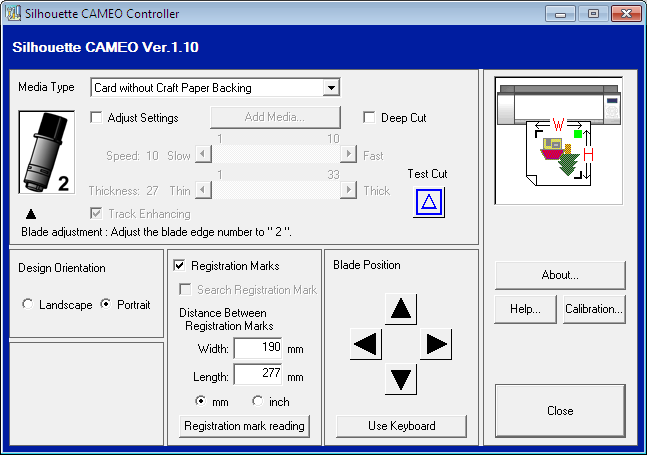Click right arrow of Thickness slider
The width and height of the screenshot is (647, 455).
(x=349, y=190)
